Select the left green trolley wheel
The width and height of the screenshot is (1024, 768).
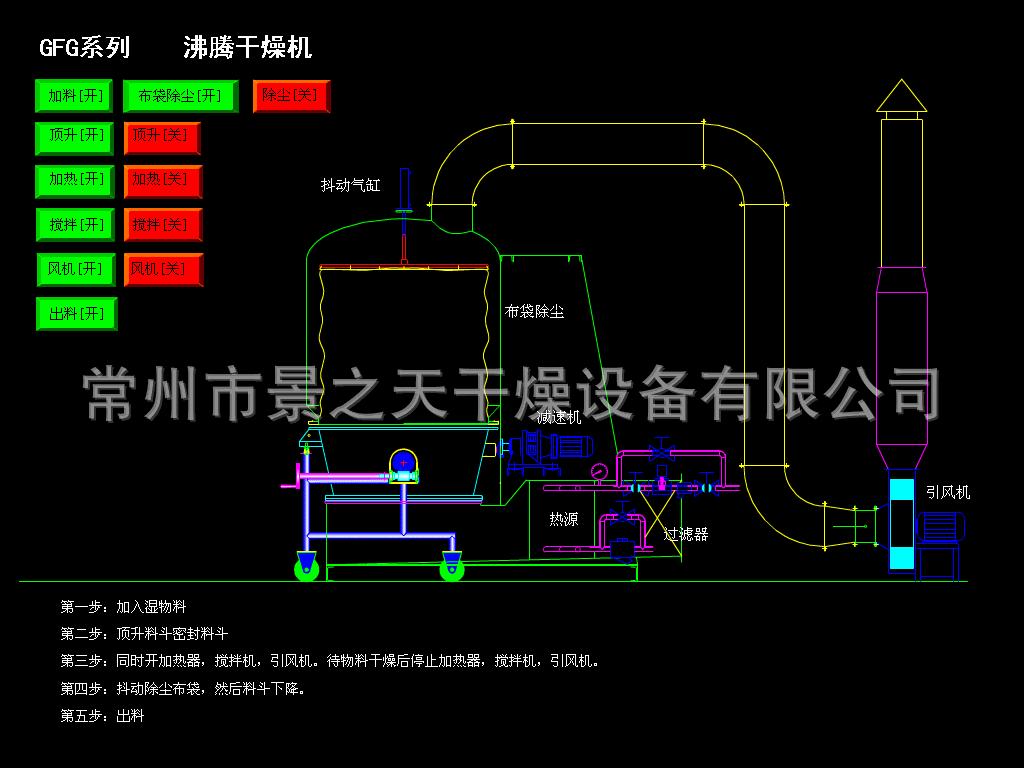click(x=307, y=568)
